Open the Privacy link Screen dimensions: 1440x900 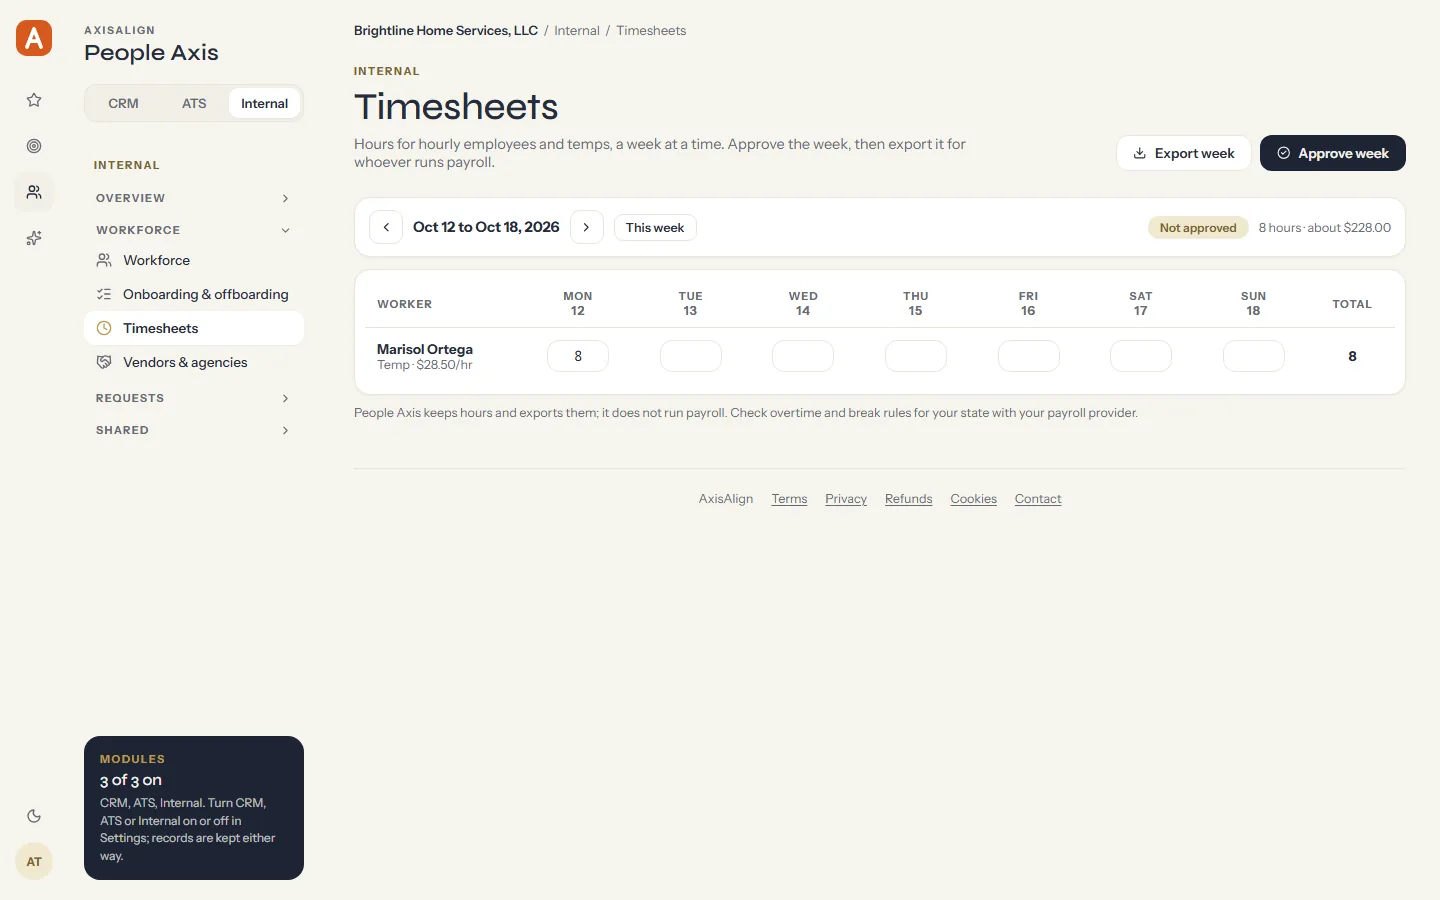(x=846, y=499)
